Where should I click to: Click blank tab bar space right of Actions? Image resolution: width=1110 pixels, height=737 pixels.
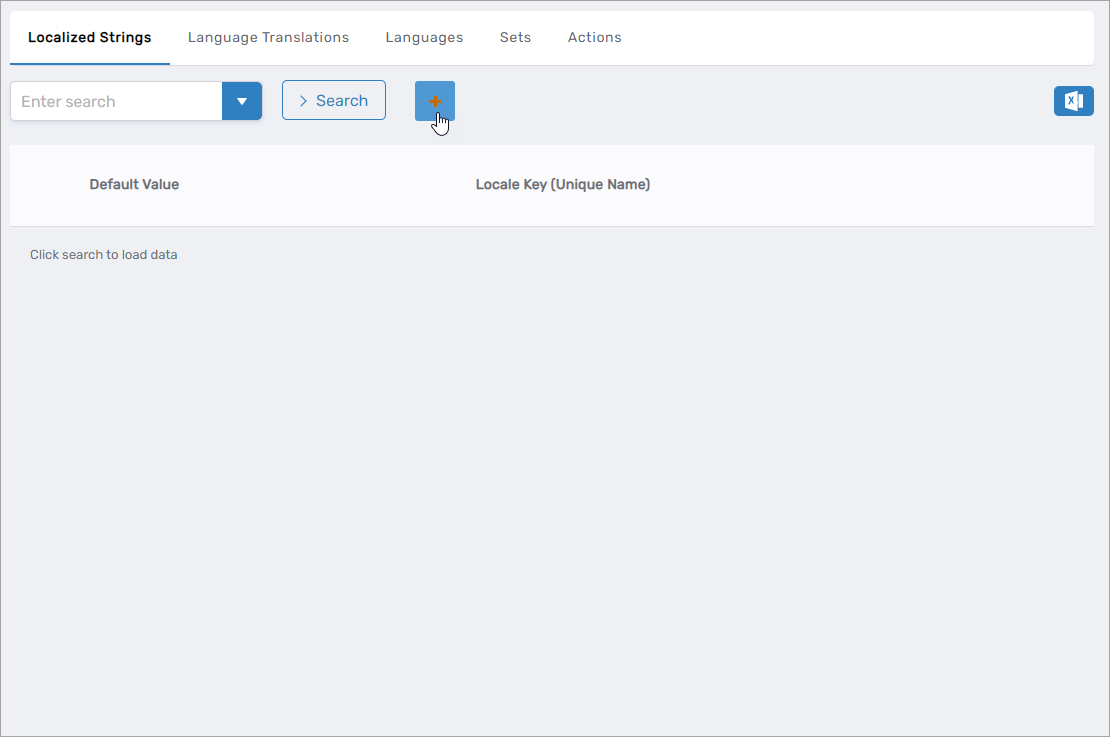pos(850,37)
